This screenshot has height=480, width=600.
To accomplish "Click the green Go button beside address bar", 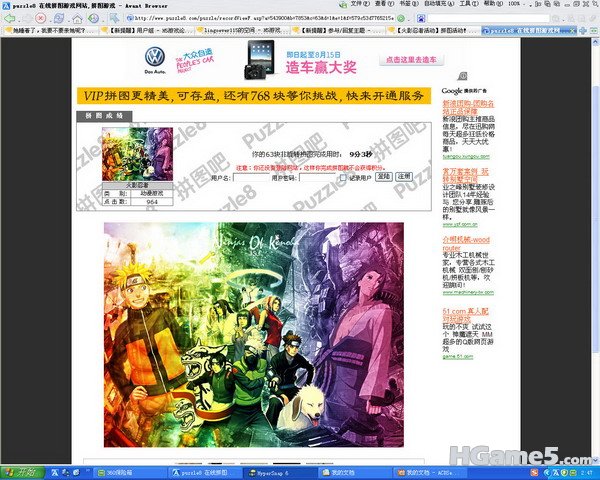I will (x=401, y=18).
